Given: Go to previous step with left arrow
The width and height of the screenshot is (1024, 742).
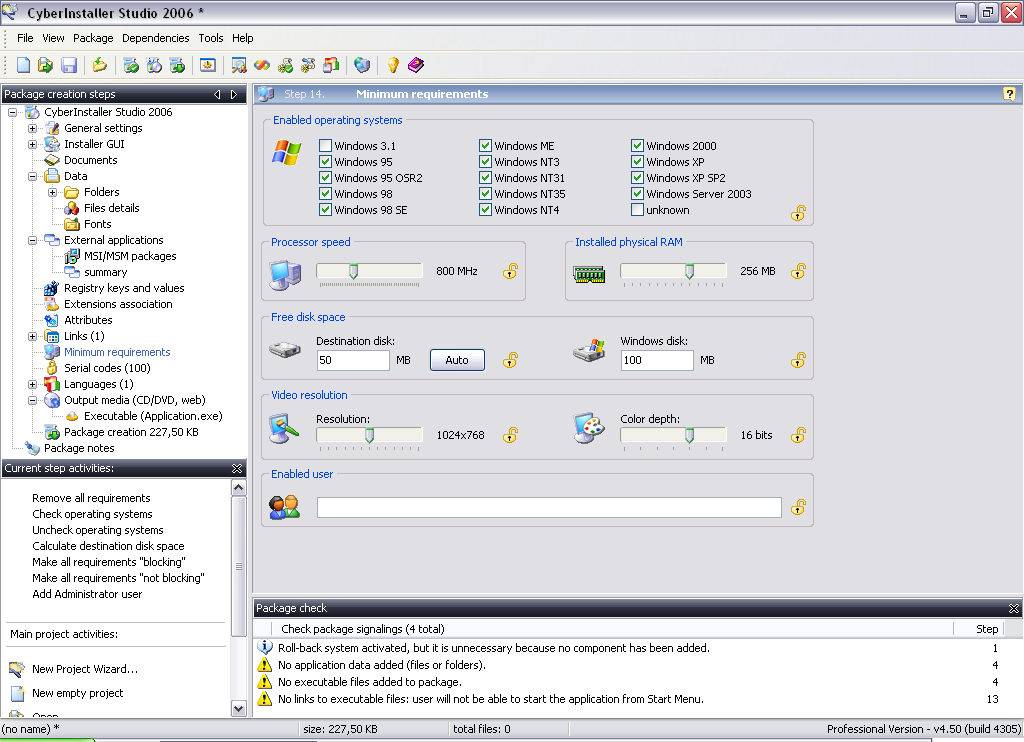Looking at the screenshot, I should tap(217, 94).
